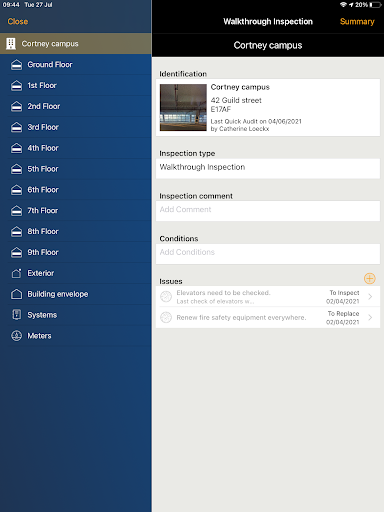Tap the Building envelope icon
This screenshot has height=512, width=384.
pyautogui.click(x=16, y=294)
